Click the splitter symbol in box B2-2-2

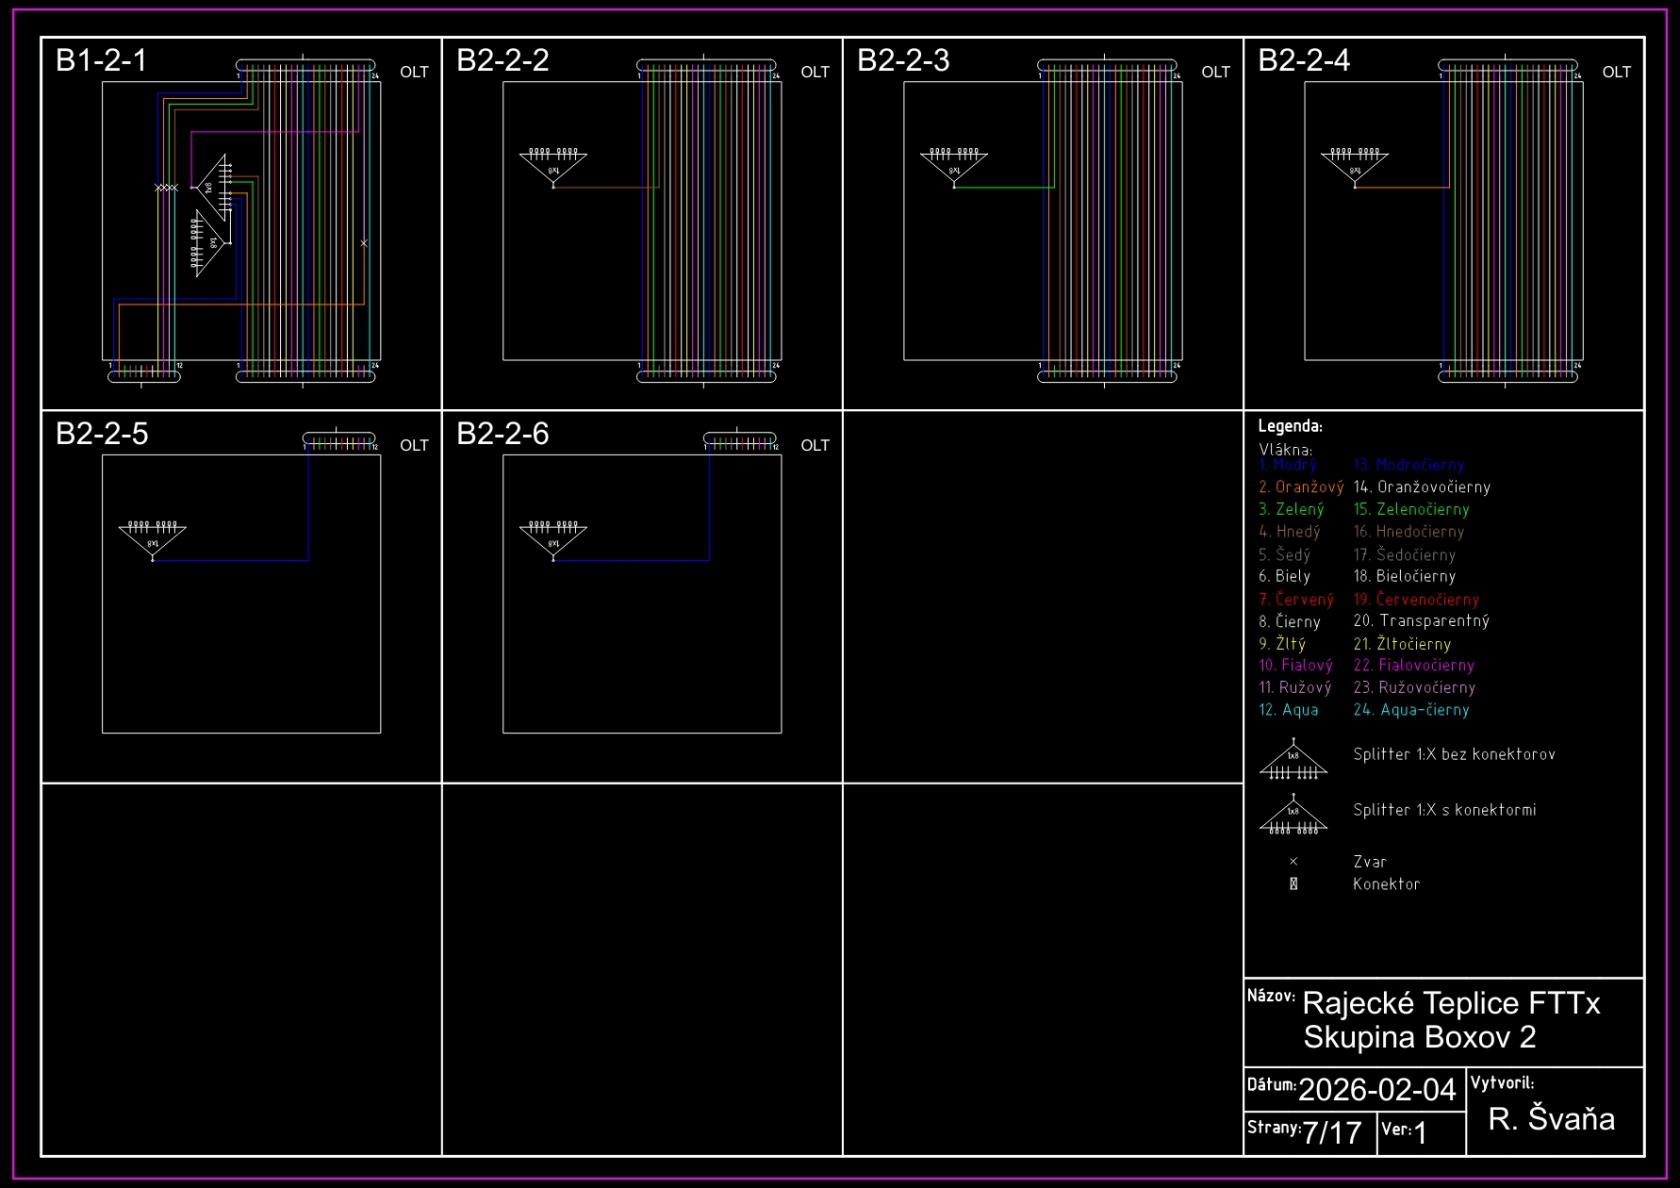[553, 166]
